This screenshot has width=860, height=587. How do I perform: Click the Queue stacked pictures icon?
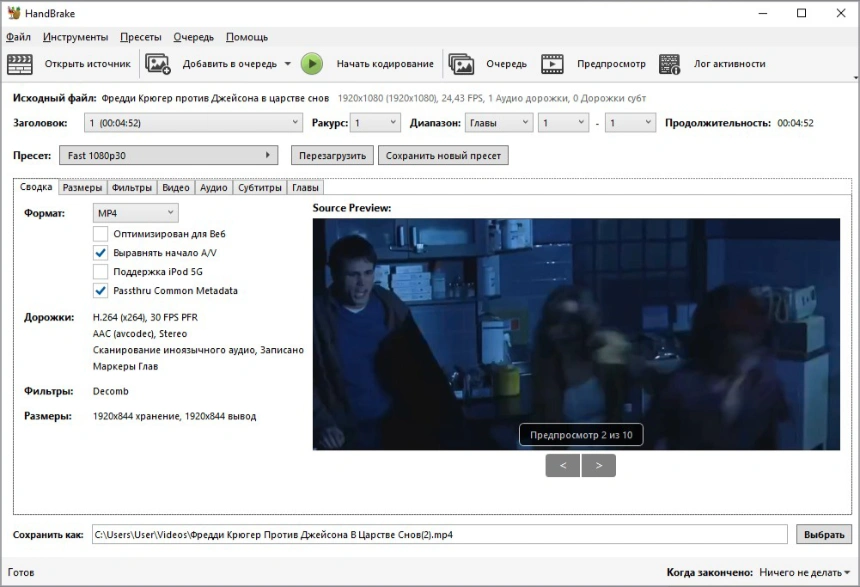pyautogui.click(x=461, y=64)
